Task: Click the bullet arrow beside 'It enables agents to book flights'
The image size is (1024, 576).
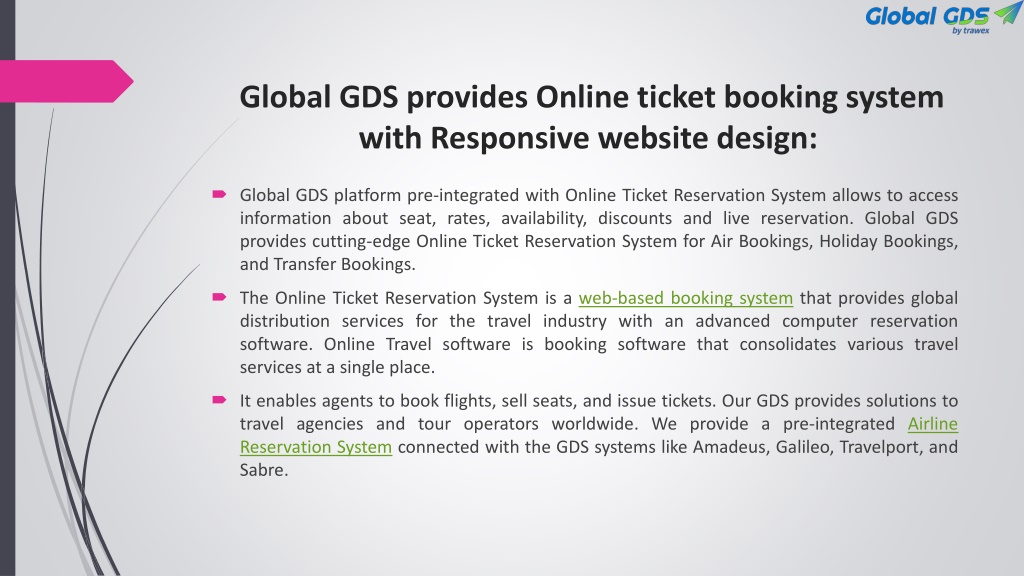Action: [219, 400]
